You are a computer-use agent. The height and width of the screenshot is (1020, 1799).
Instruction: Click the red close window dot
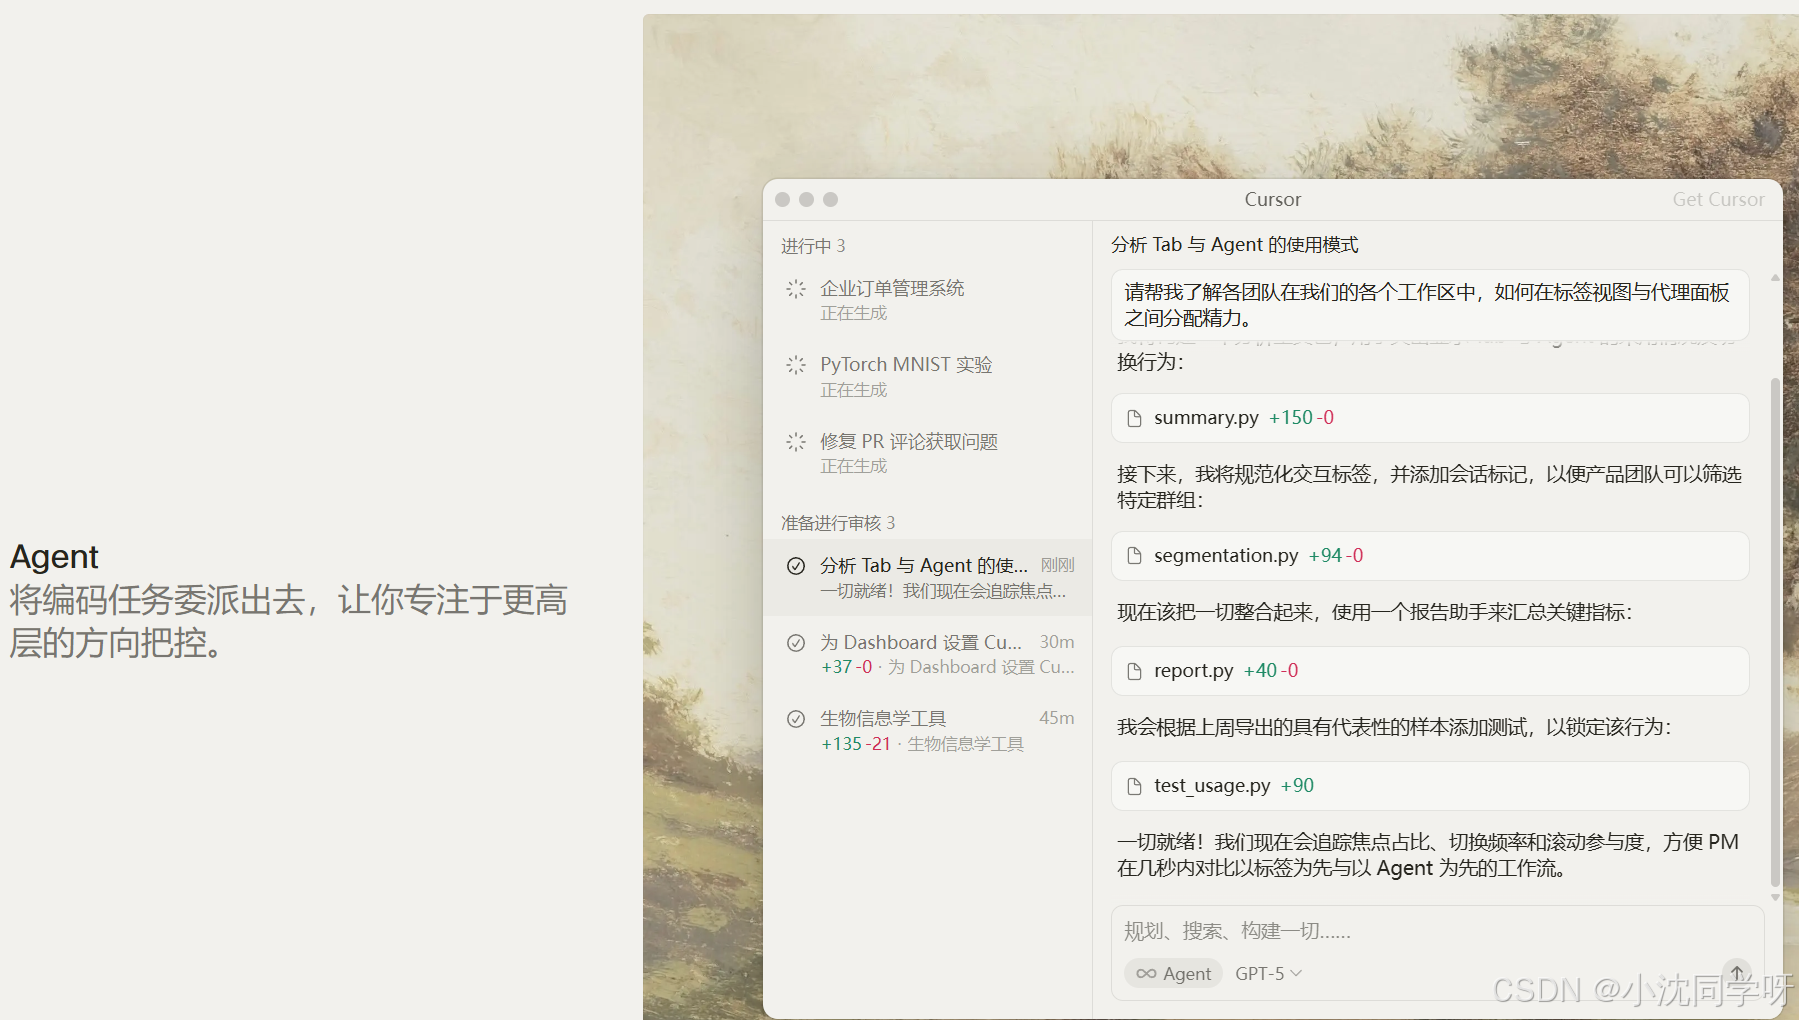pos(783,200)
